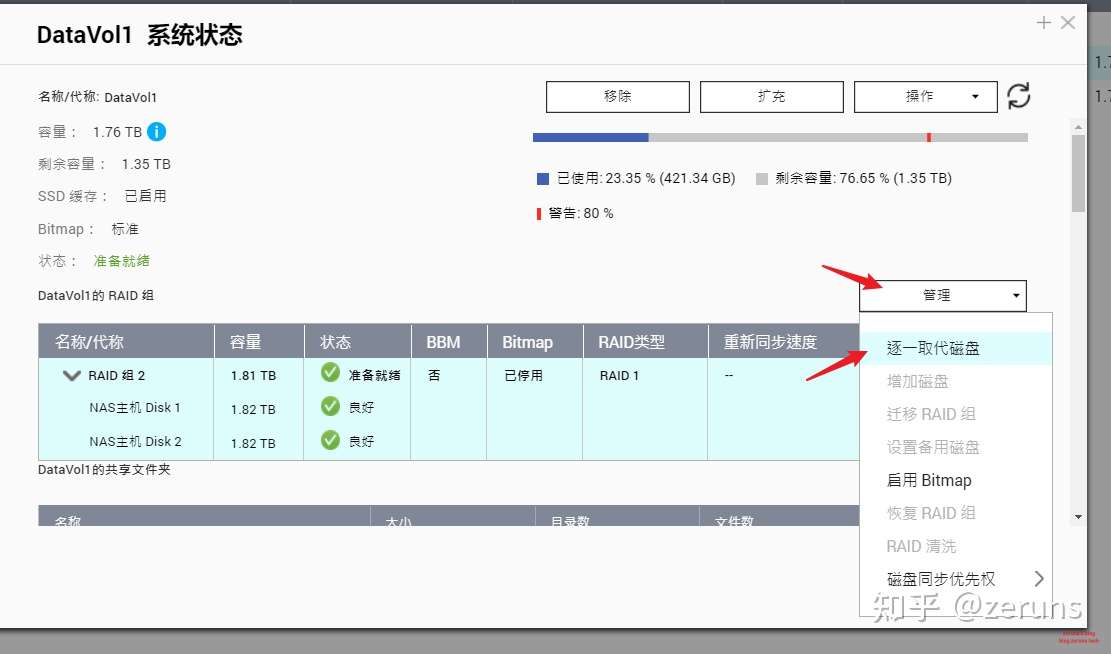The height and width of the screenshot is (654, 1111).
Task: Click the plus icon in the title bar
Action: tap(1043, 22)
